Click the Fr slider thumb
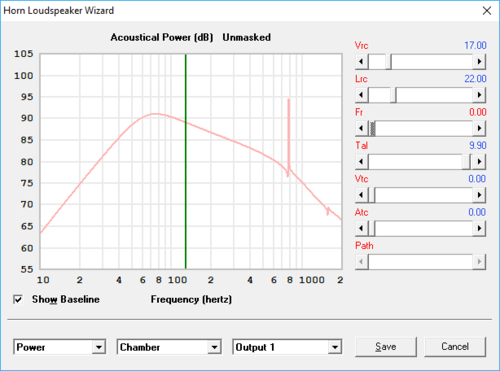The width and height of the screenshot is (500, 371). coord(373,128)
